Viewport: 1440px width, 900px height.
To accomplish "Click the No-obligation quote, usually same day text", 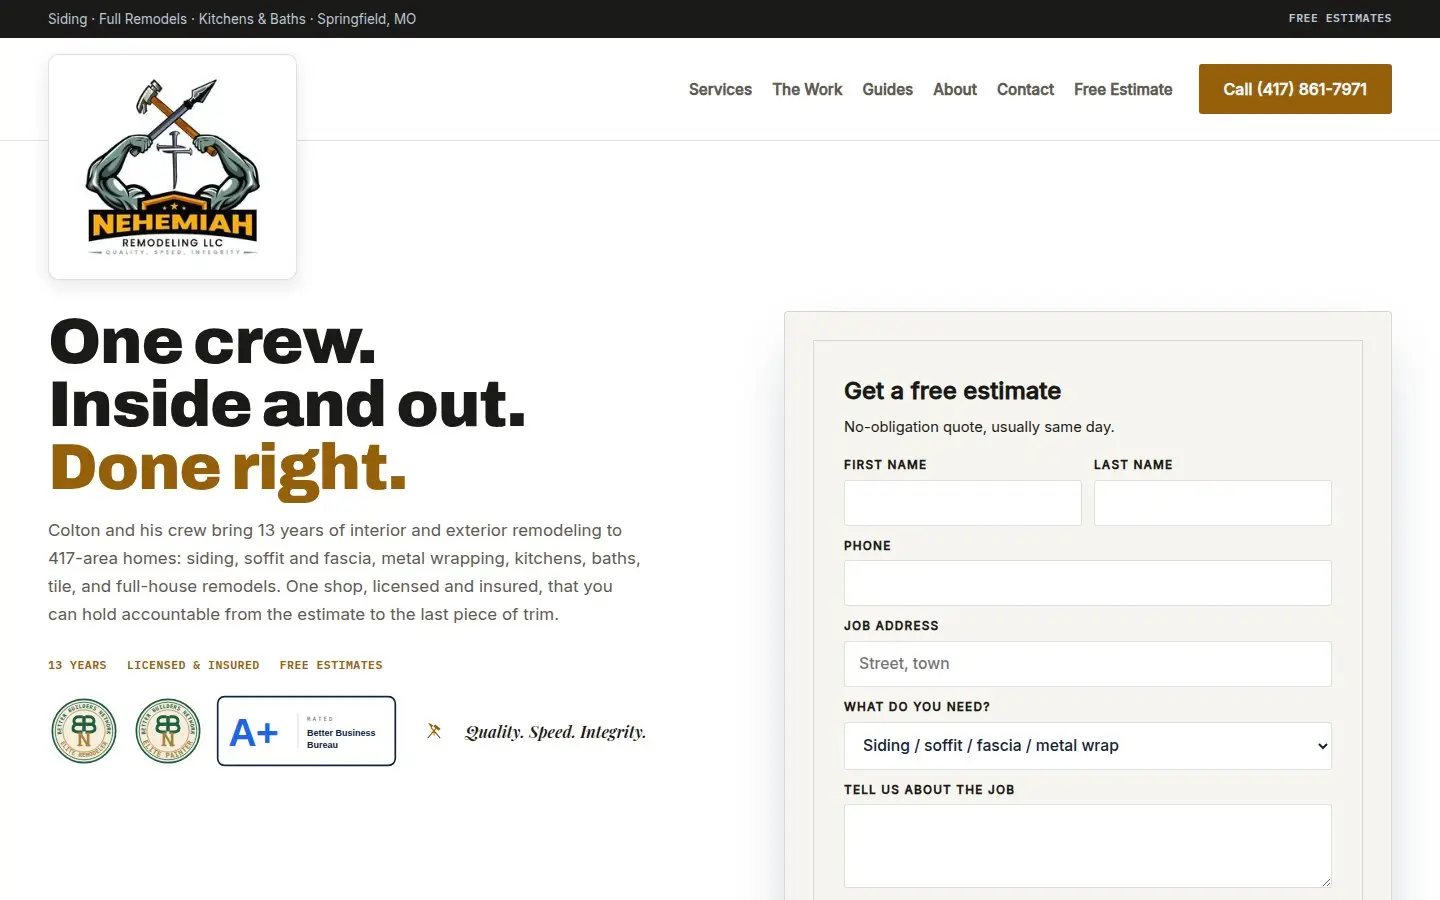I will click(979, 427).
